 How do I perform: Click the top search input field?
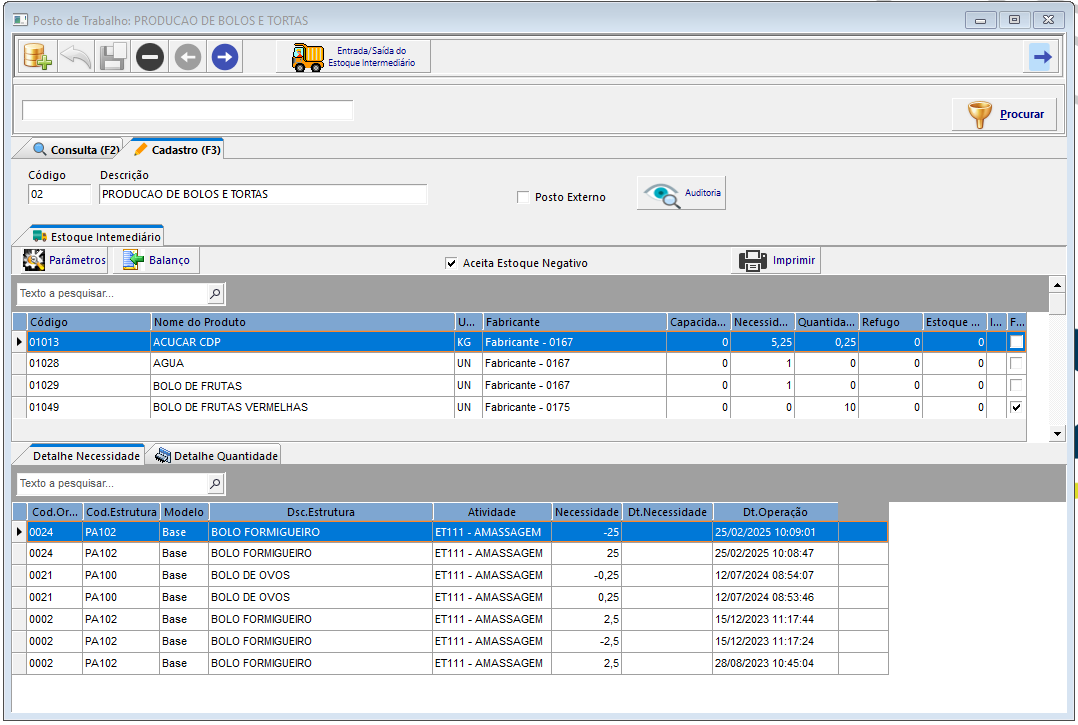188,111
